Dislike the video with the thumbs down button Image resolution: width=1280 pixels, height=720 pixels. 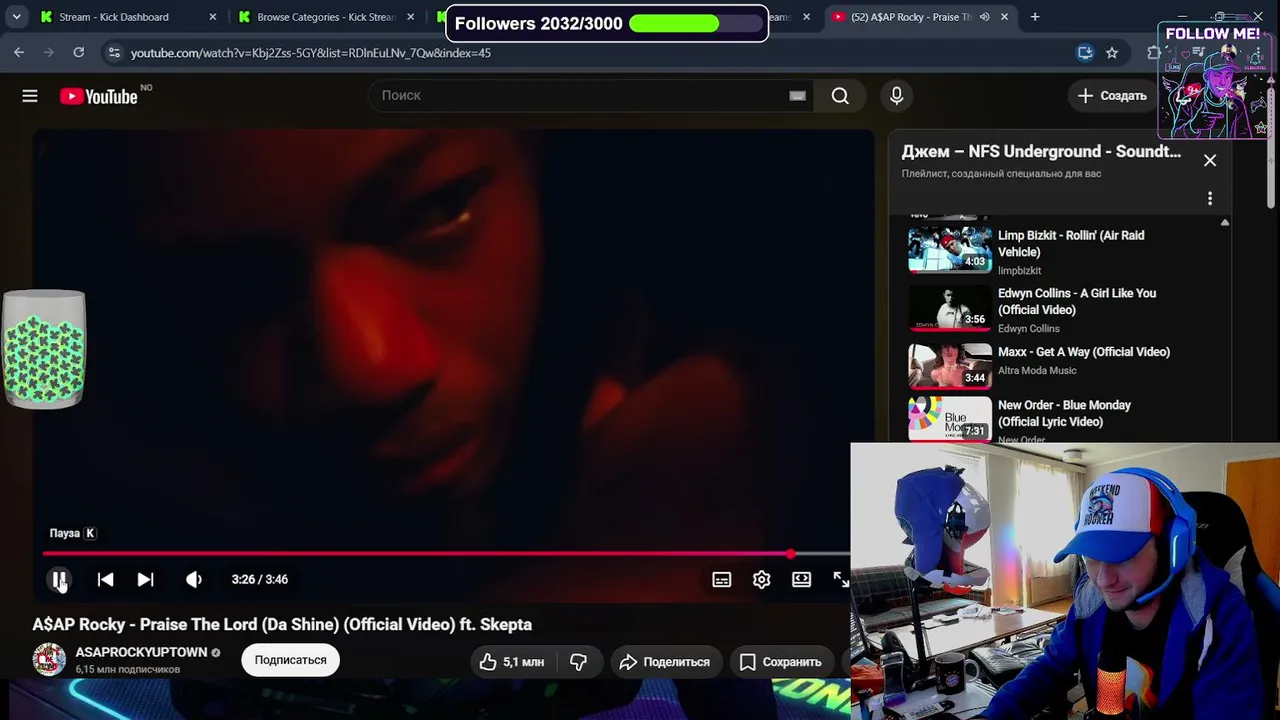(578, 661)
